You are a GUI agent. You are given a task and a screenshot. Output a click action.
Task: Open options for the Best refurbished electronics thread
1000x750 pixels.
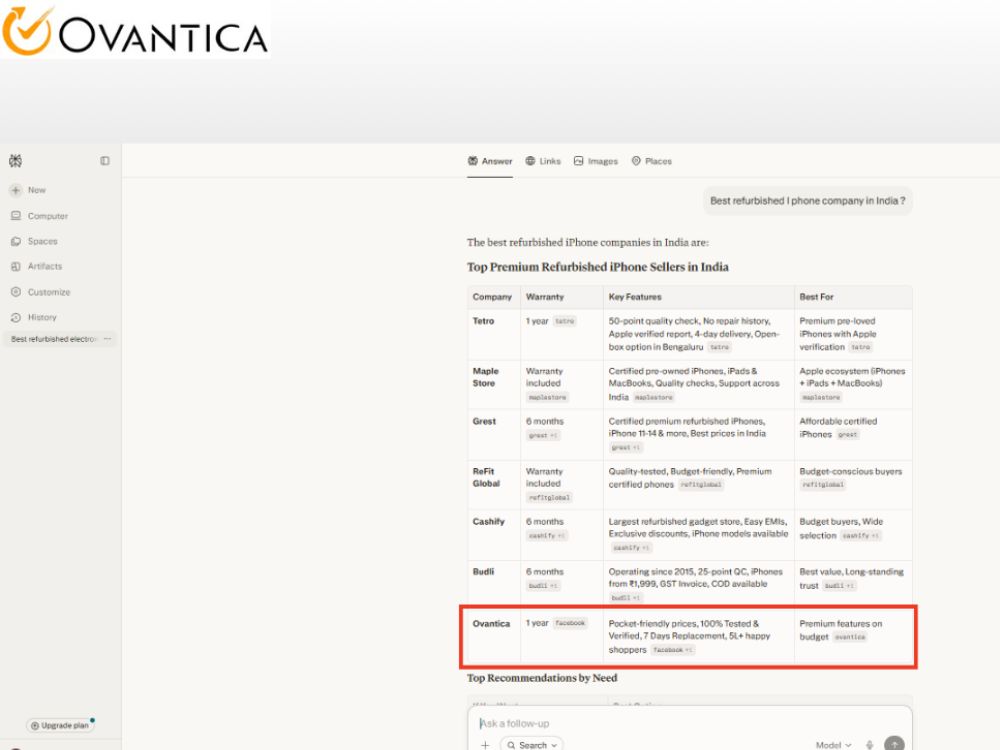(107, 339)
